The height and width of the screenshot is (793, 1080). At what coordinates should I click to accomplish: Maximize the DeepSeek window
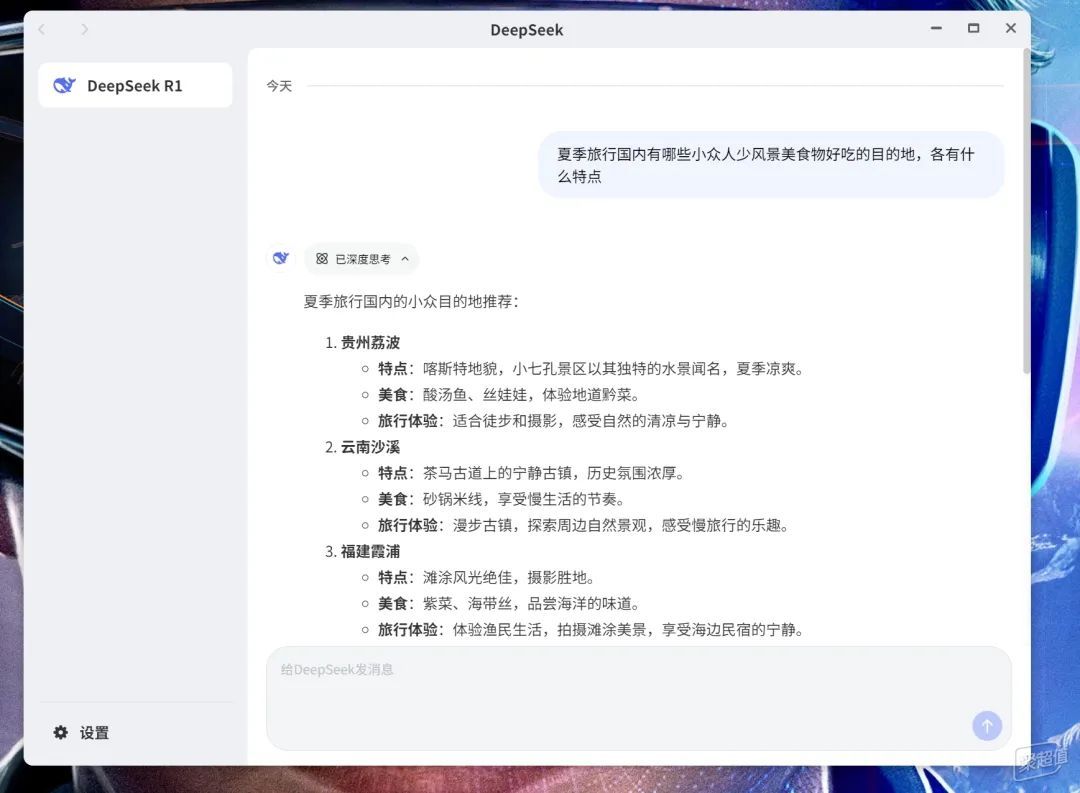click(x=973, y=28)
